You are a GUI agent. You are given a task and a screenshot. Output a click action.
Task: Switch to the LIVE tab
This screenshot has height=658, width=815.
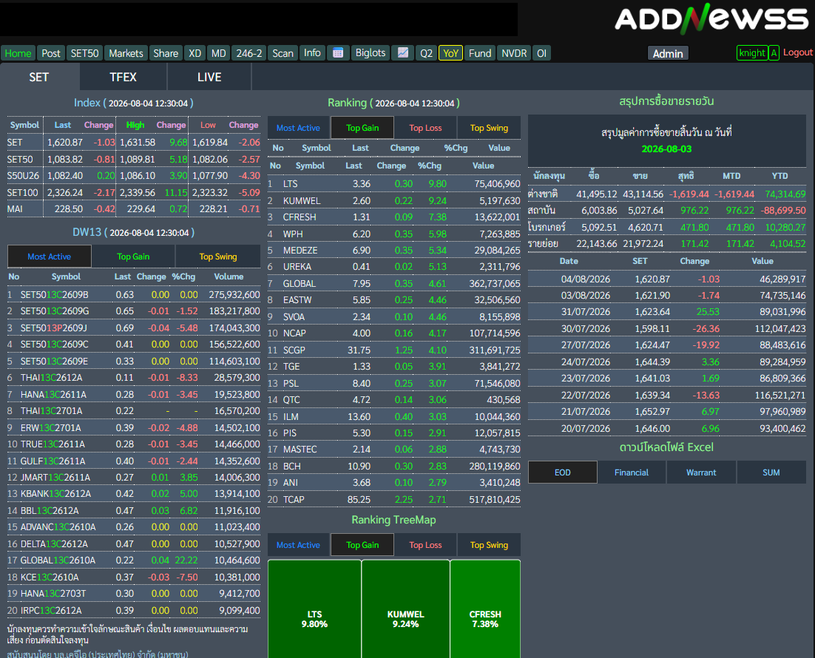209,77
